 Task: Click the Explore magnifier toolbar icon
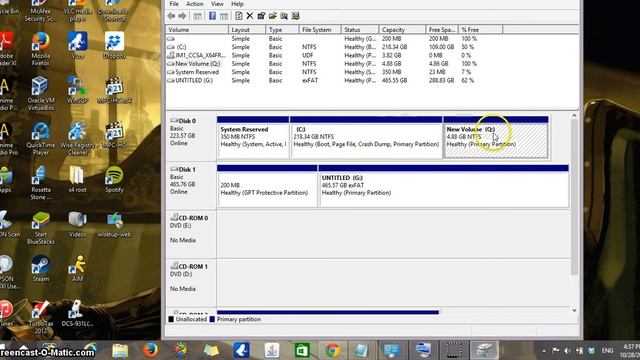[x=284, y=16]
